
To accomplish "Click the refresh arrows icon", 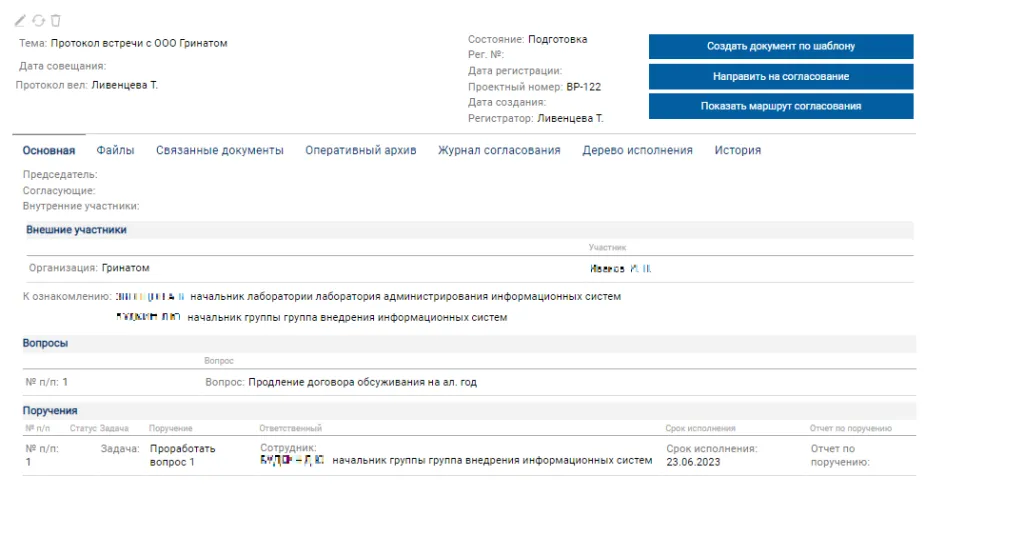I will coord(38,20).
